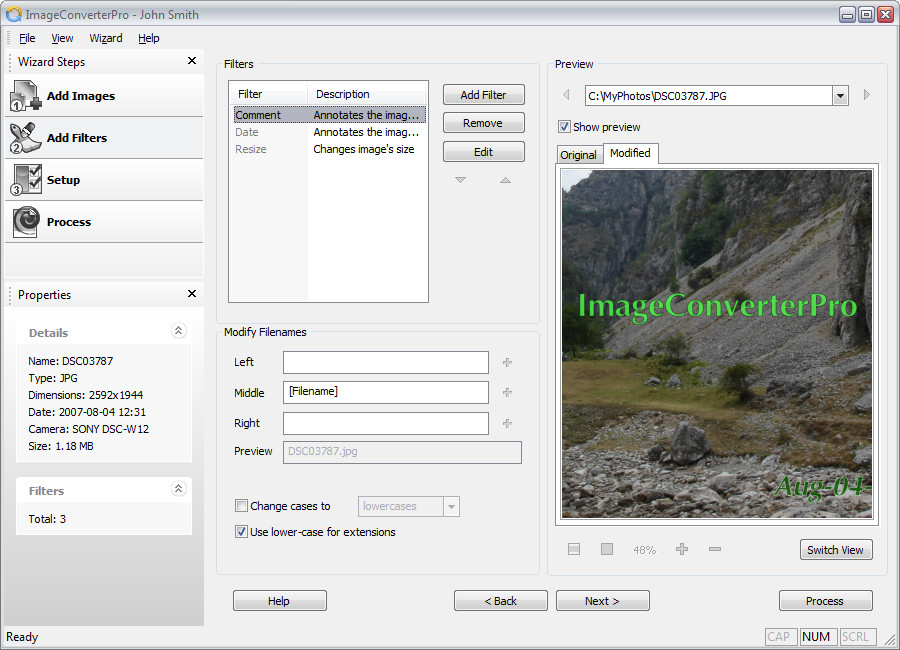Open the File menu
The width and height of the screenshot is (900, 650).
27,38
